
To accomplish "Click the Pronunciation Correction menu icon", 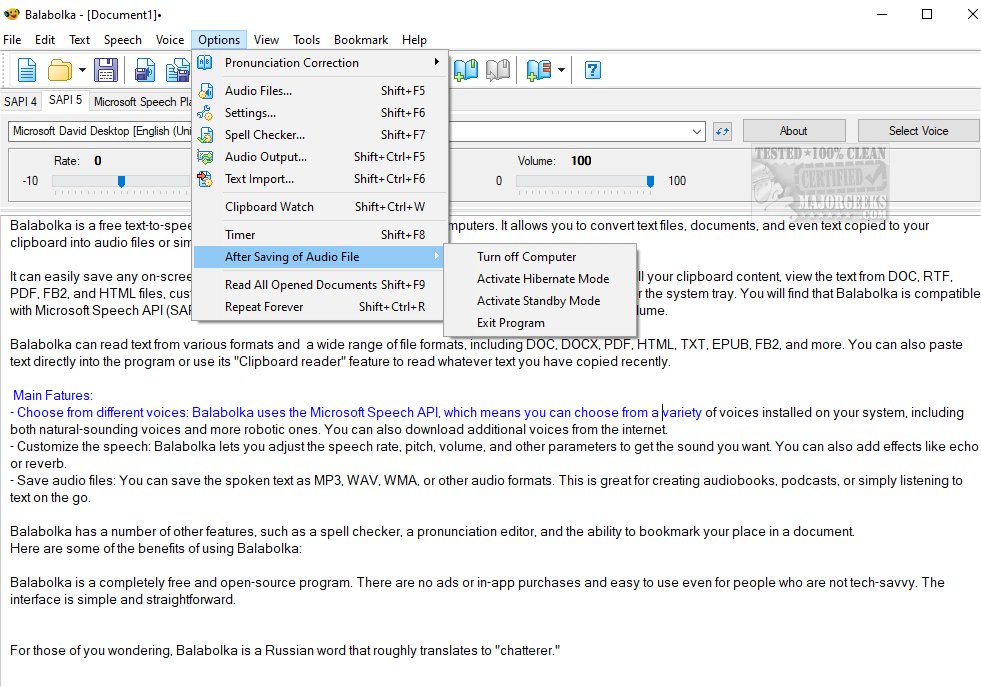I will [205, 63].
